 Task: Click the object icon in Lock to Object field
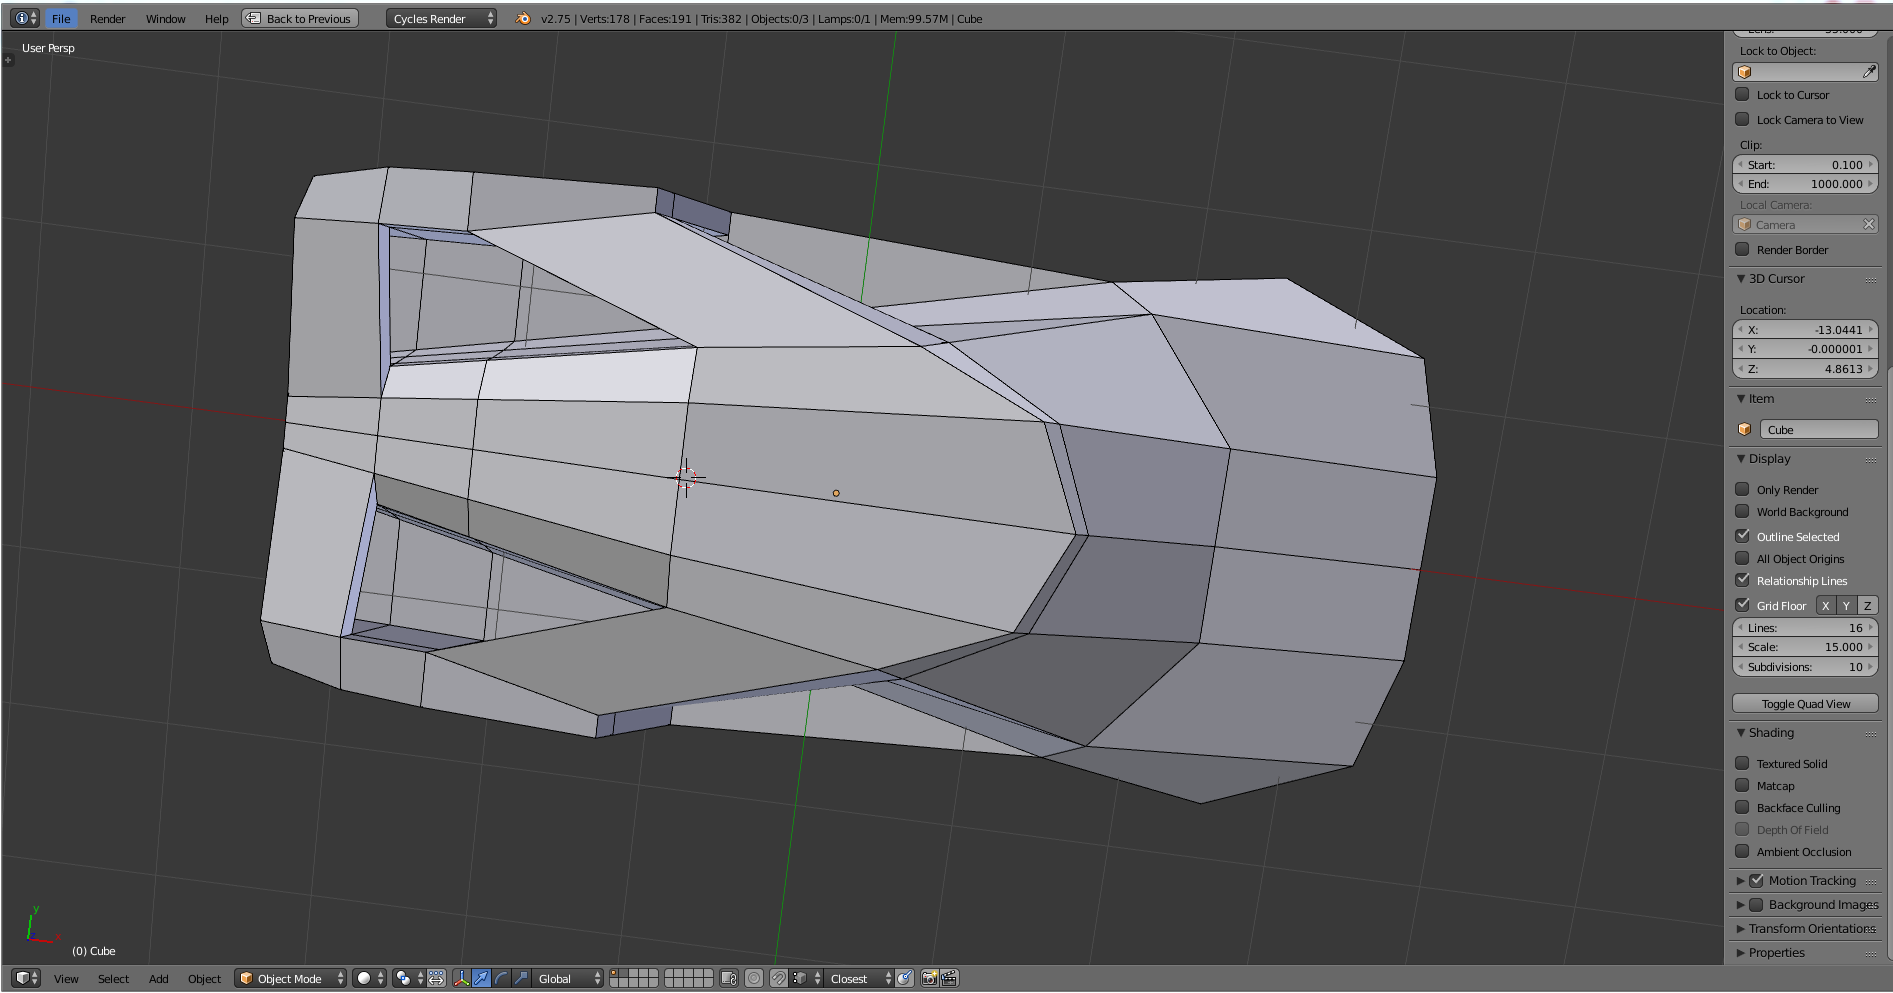click(1745, 72)
